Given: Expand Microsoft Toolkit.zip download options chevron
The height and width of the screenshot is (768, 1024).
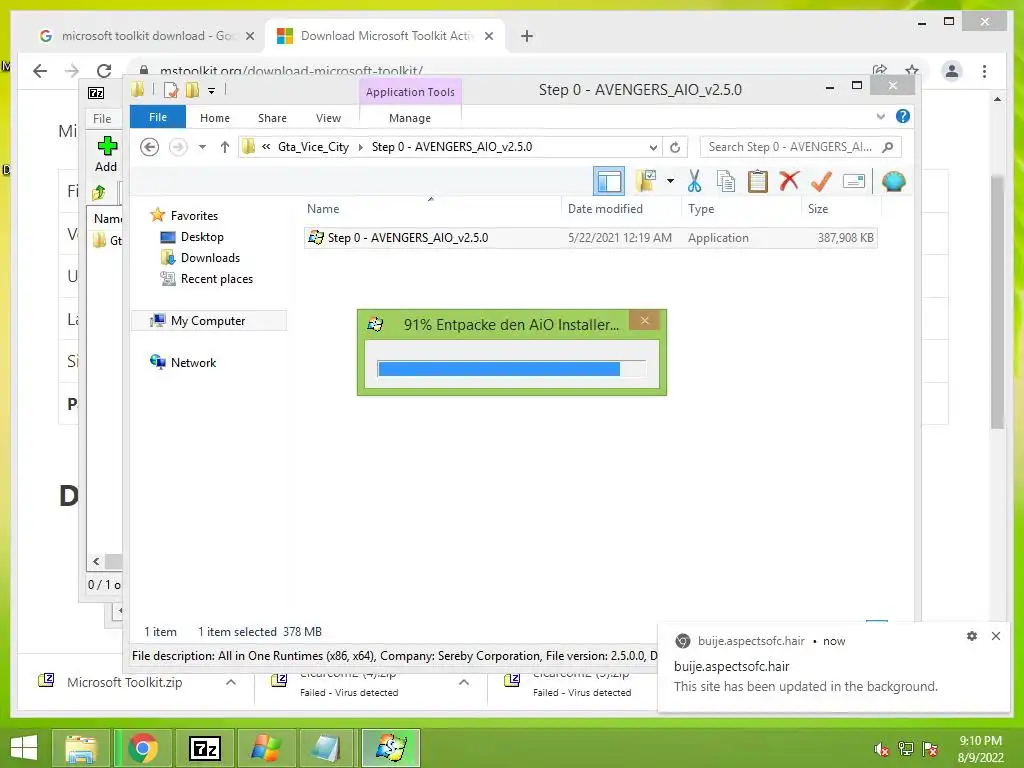Looking at the screenshot, I should click(x=231, y=682).
